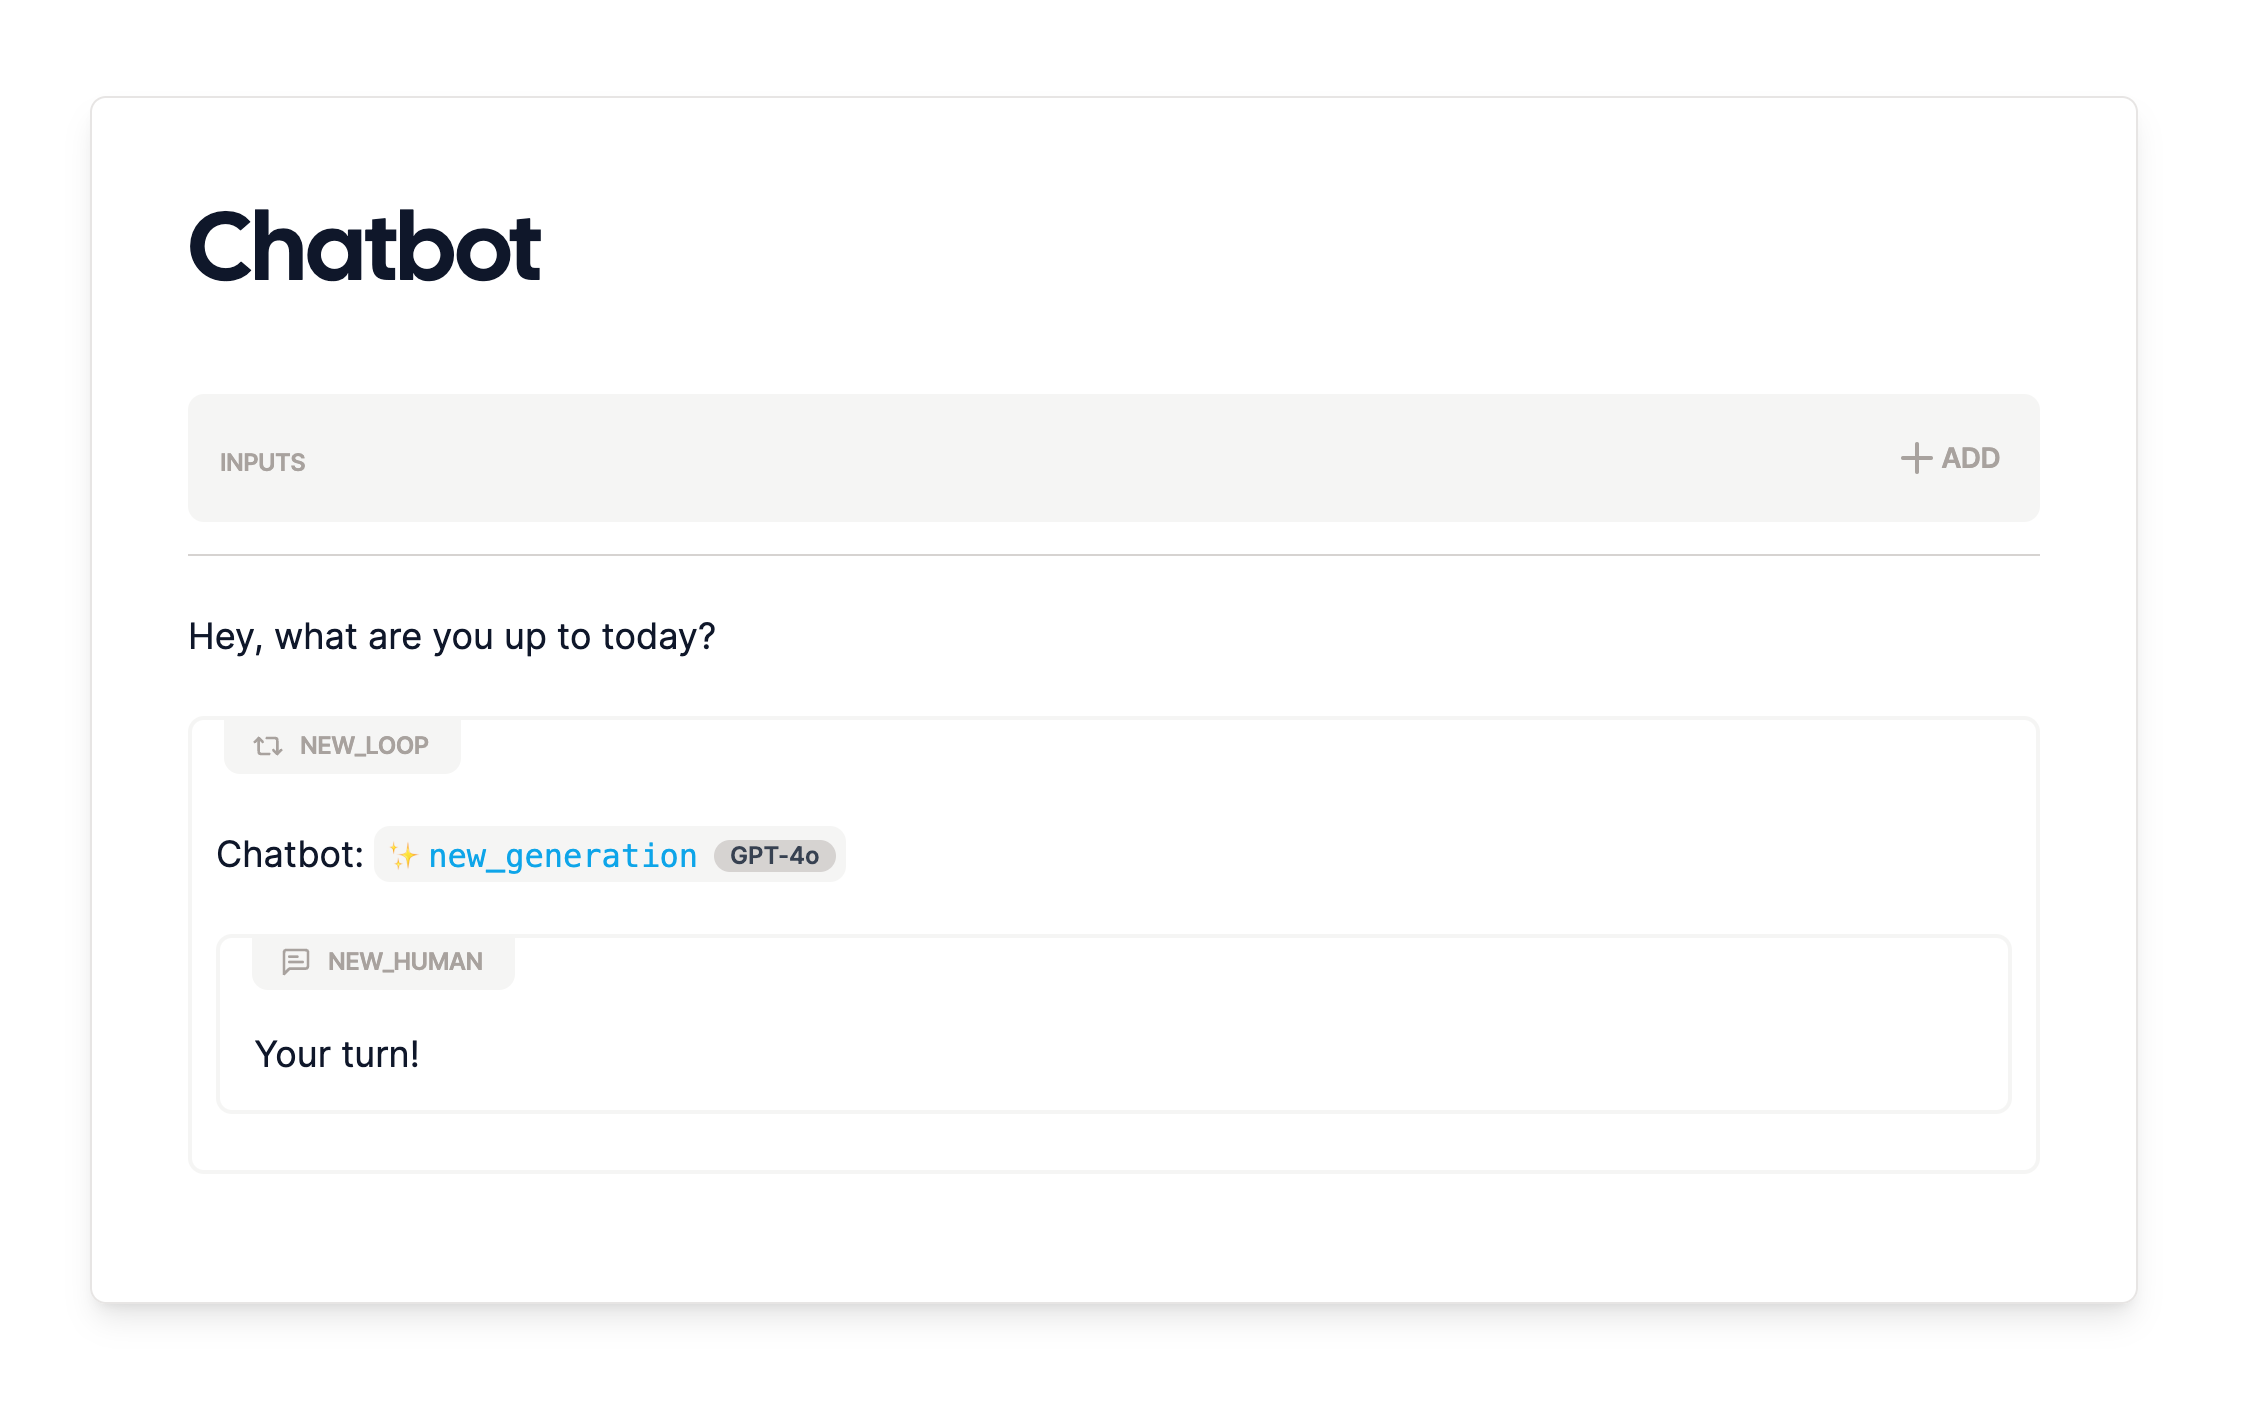Screen dimensions: 2242x1424
Task: Select the NEW_HUMAN label
Action: click(x=404, y=961)
